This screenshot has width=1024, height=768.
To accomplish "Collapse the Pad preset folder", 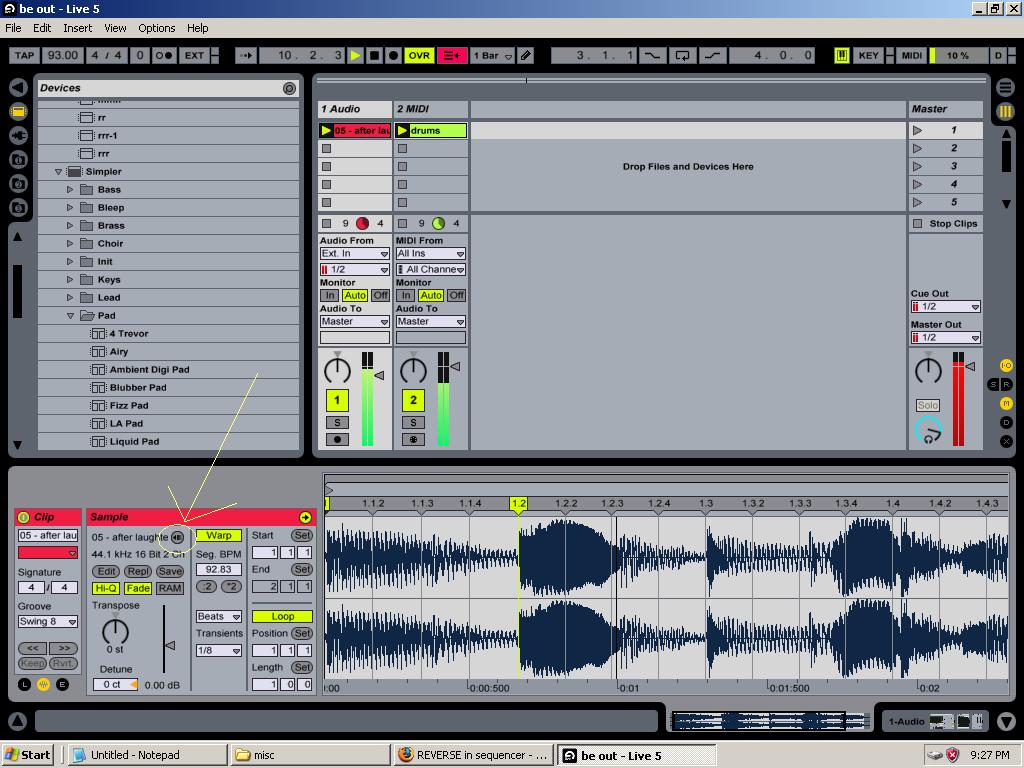I will [70, 315].
